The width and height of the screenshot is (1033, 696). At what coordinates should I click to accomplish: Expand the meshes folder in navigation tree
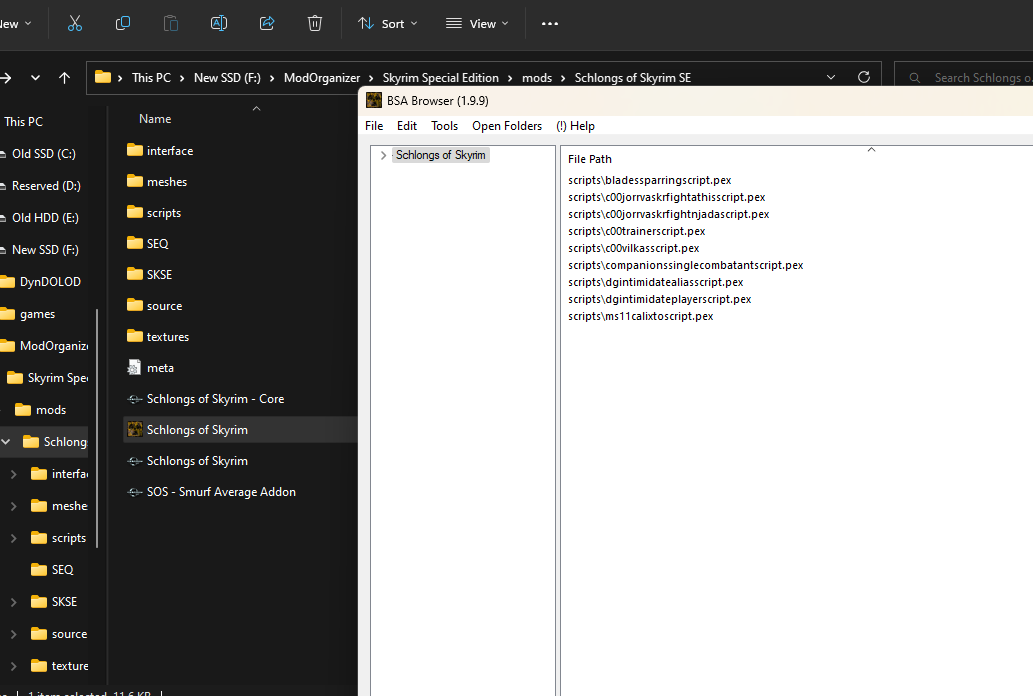[x=13, y=506]
